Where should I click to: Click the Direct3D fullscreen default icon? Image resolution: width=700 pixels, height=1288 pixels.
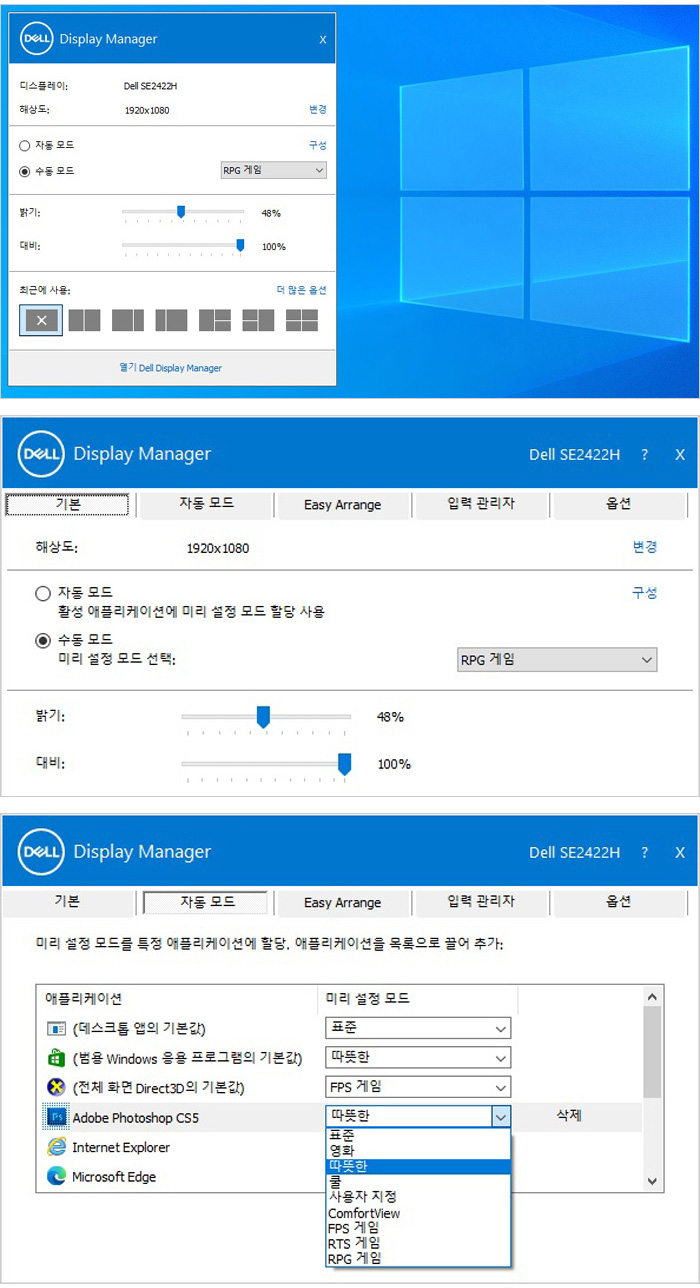[x=56, y=1086]
